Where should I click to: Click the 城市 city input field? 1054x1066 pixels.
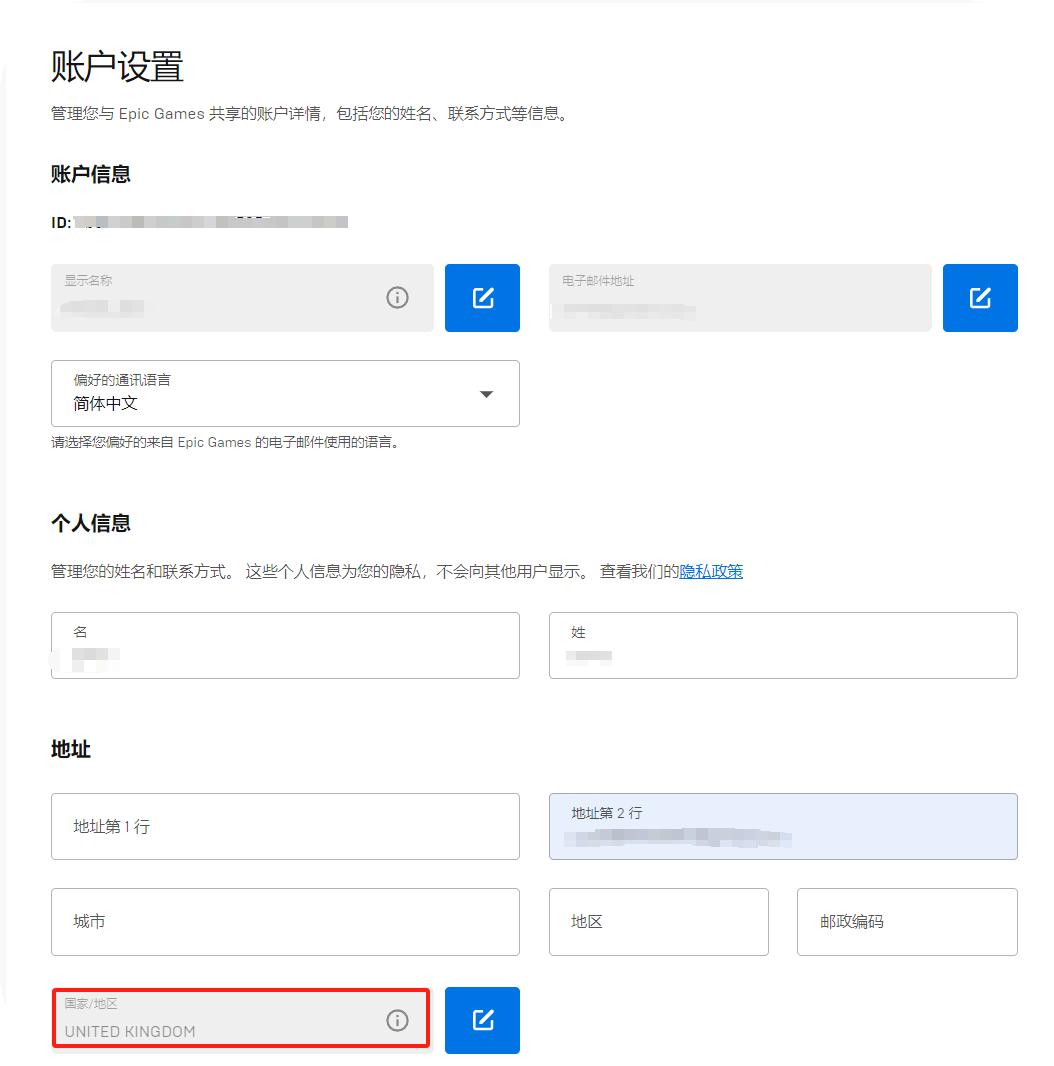pos(285,922)
